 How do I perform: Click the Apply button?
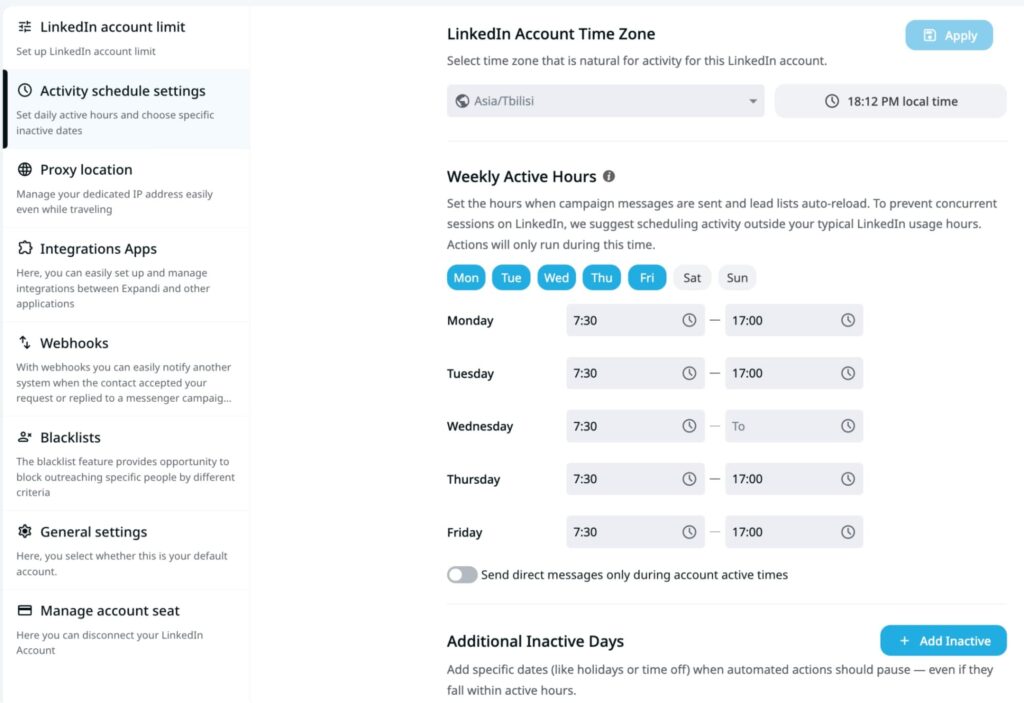(x=949, y=36)
